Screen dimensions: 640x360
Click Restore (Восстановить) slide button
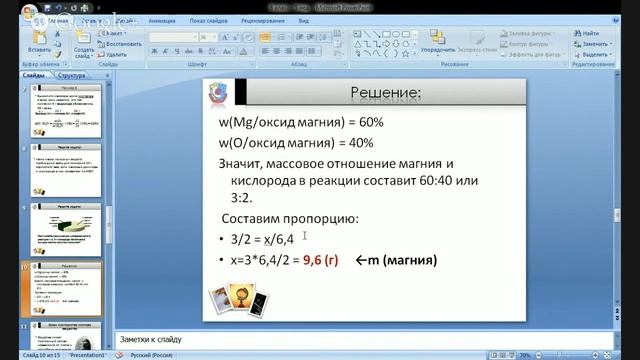(120, 44)
